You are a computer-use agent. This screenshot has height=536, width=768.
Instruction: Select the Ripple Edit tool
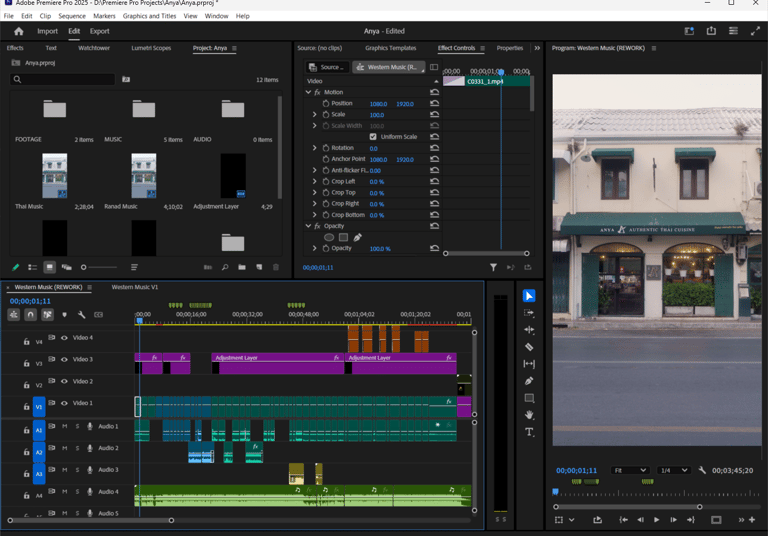[529, 330]
